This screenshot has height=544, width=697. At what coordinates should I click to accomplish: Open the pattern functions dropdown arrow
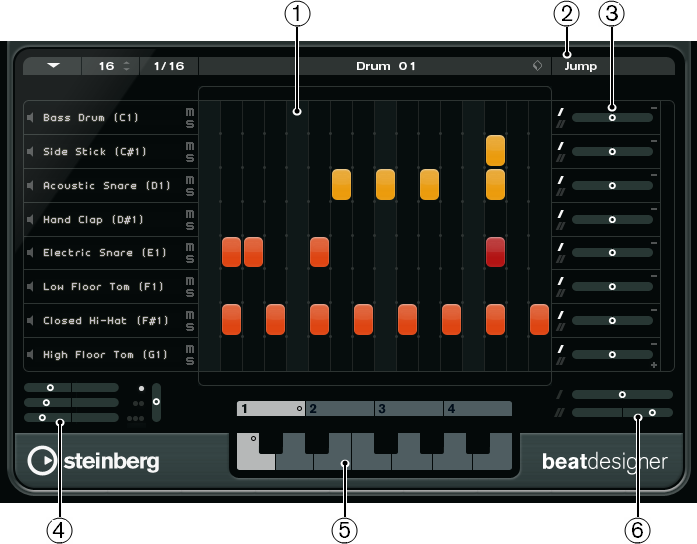[53, 66]
